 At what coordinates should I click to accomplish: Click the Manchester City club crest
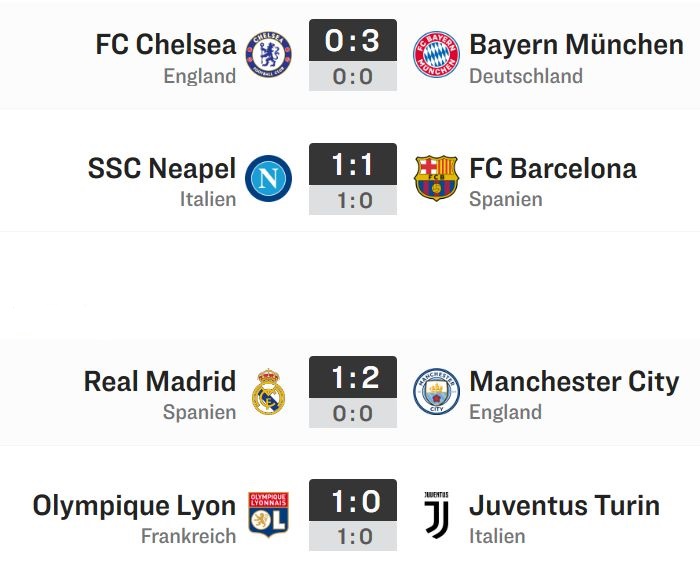(436, 391)
